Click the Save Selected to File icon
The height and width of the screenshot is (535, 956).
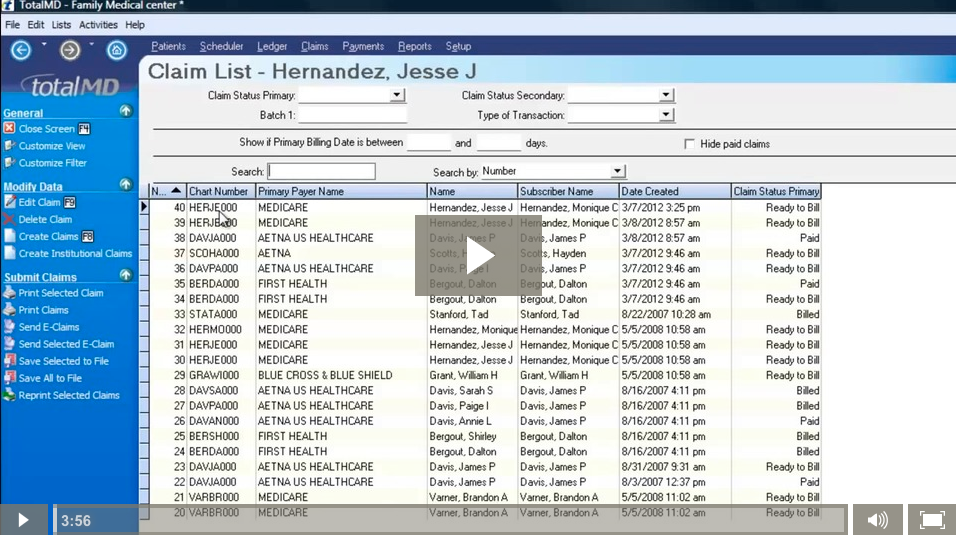coord(9,361)
